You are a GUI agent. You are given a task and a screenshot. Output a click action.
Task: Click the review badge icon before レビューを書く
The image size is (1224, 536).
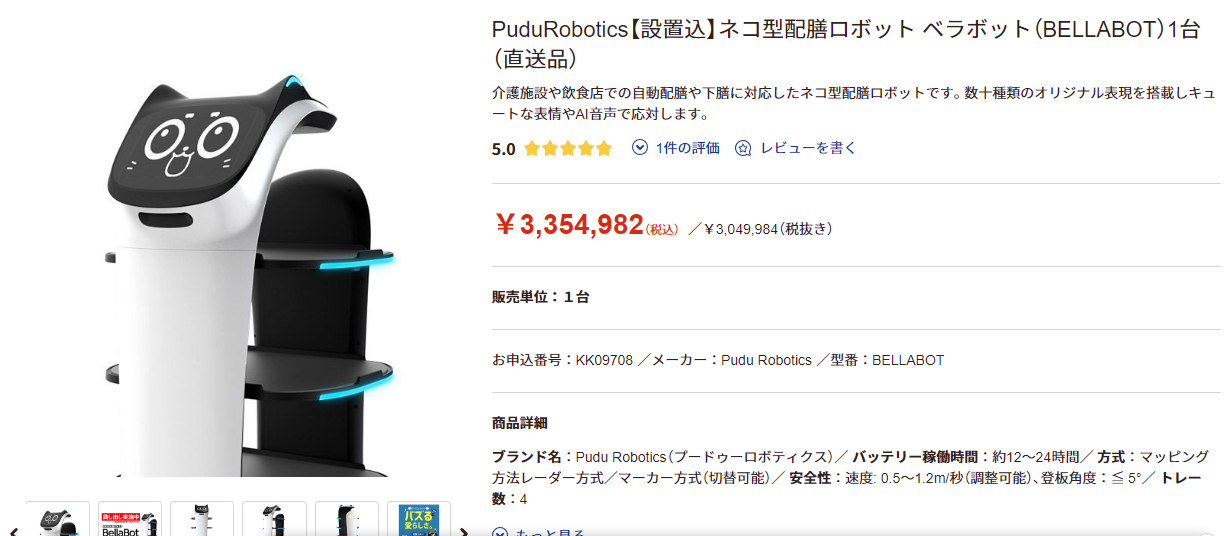(743, 148)
